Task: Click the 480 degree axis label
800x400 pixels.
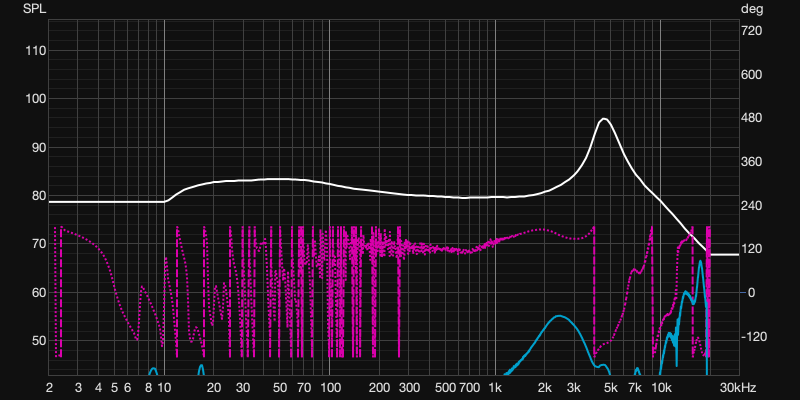Action: 751,118
